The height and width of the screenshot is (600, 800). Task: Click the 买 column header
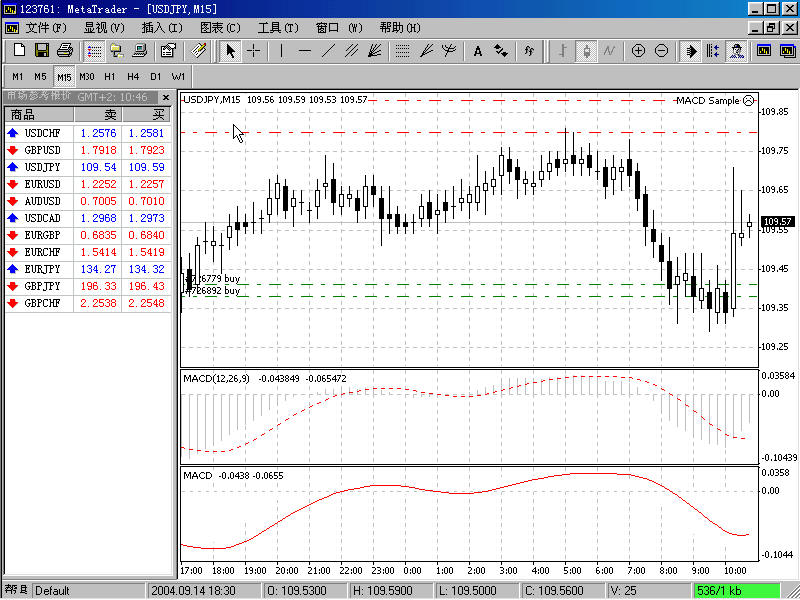(147, 114)
